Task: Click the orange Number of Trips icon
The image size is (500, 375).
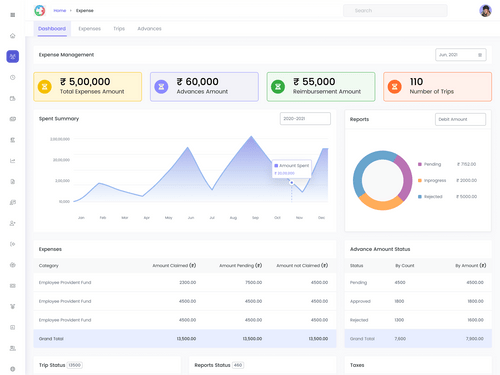Action: (395, 87)
